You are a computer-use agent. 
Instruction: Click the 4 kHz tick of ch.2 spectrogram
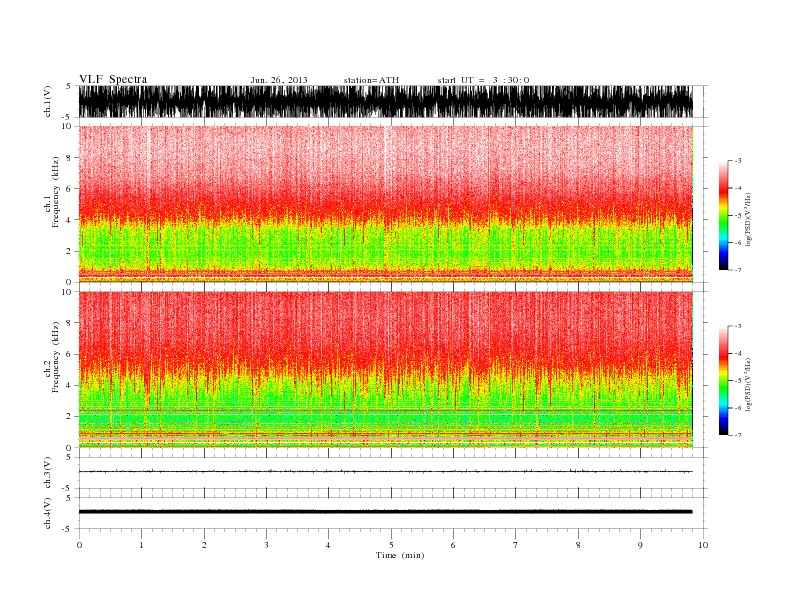tap(69, 386)
